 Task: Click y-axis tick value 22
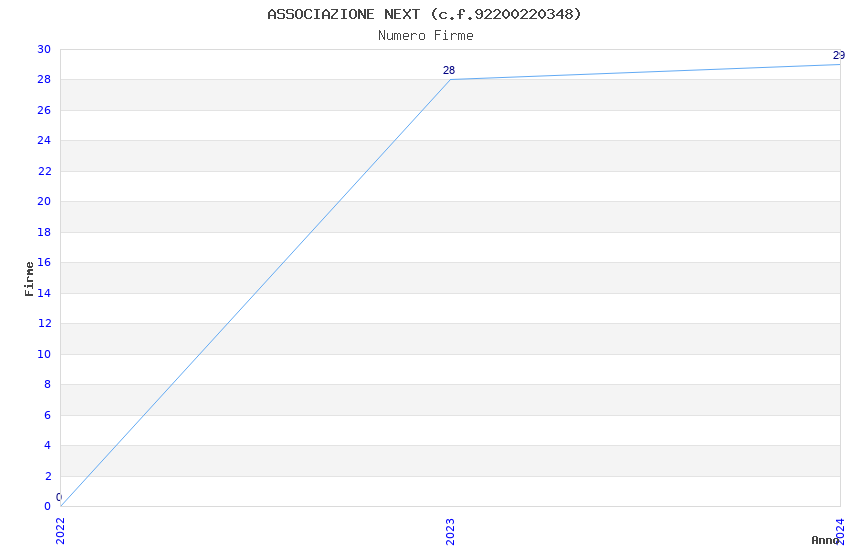point(44,171)
